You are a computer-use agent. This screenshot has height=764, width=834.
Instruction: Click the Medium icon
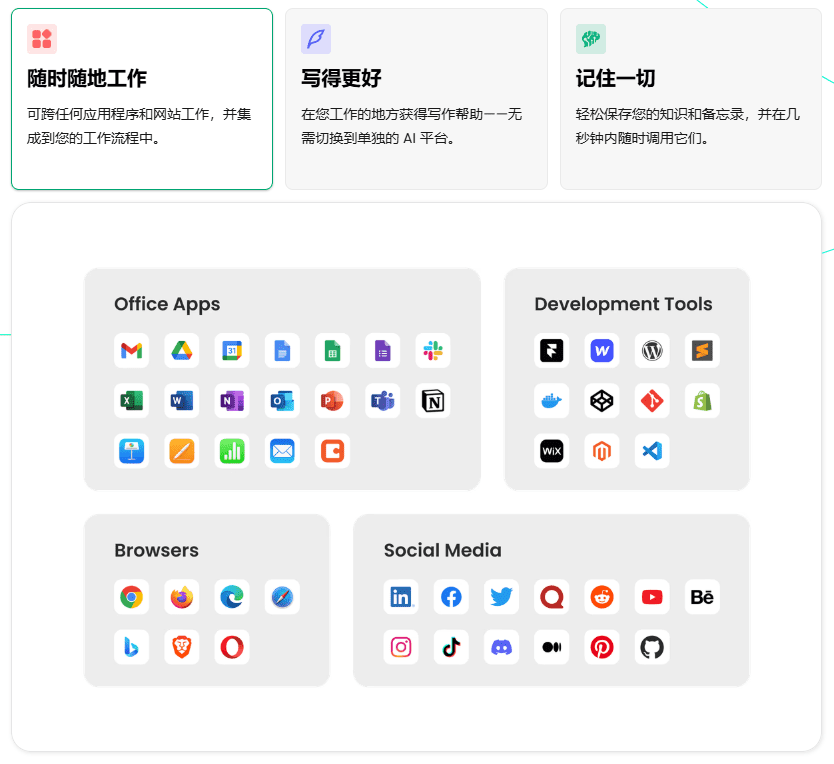coord(552,647)
